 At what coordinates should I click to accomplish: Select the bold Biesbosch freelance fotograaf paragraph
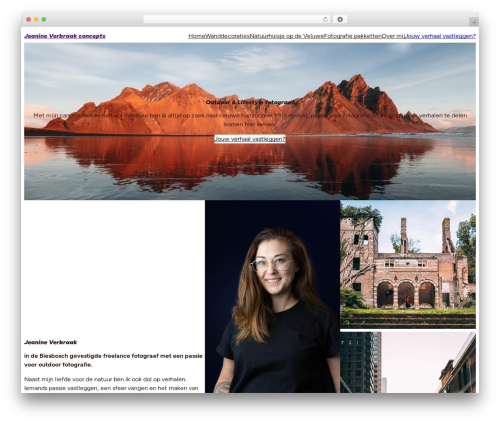113,360
